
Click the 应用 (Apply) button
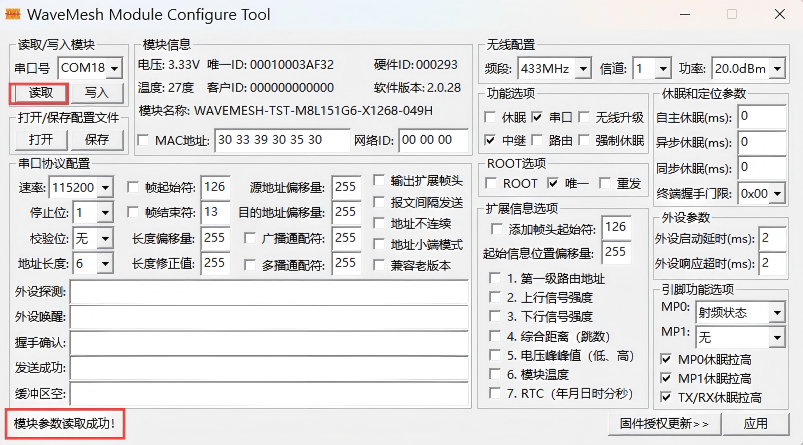[756, 424]
